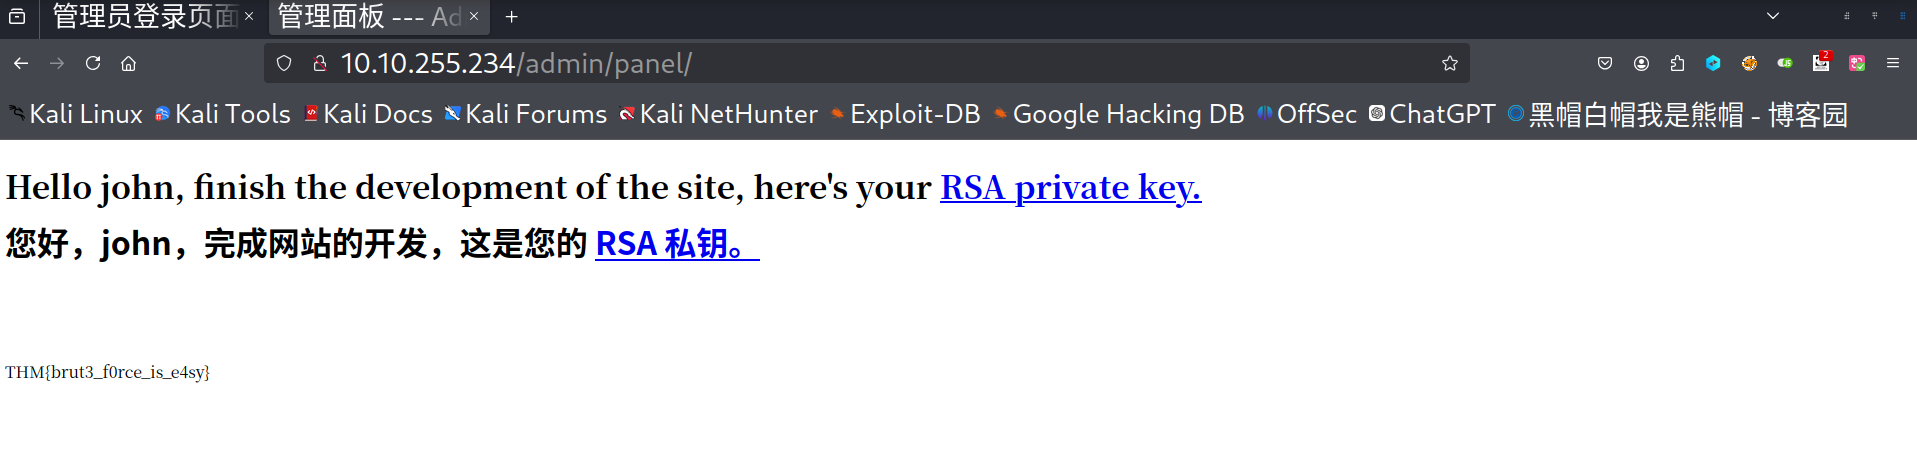
Task: Bookmark this page with the star
Action: 1449,63
